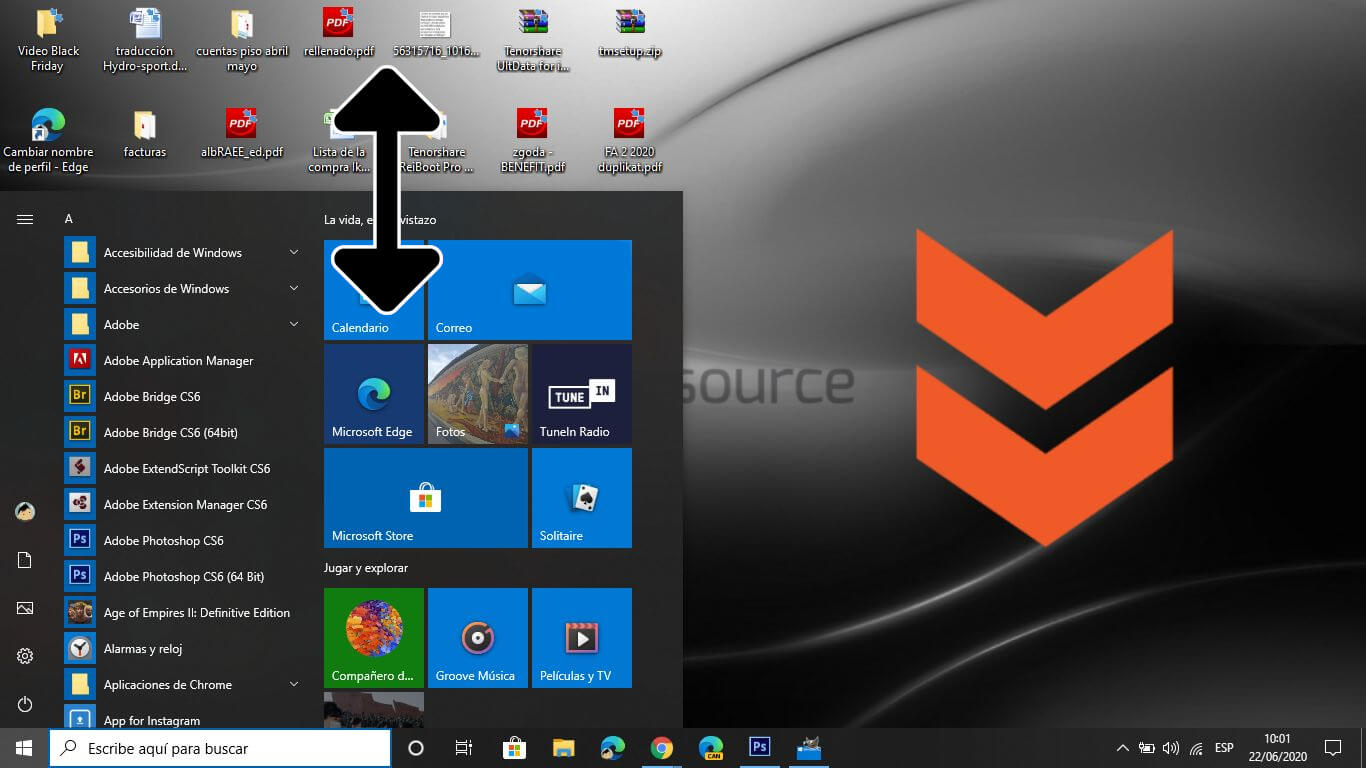Open App for Instagram entry
This screenshot has height=768, width=1366.
pyautogui.click(x=182, y=718)
